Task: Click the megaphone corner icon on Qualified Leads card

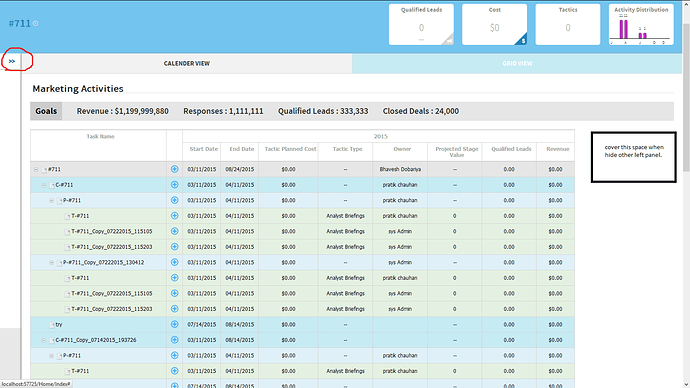Action: (449, 40)
